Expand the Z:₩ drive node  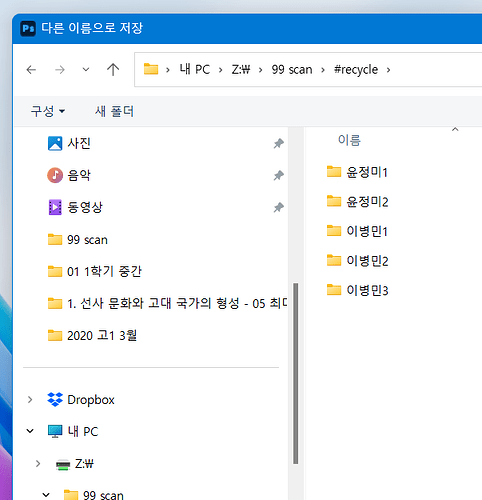(38, 463)
